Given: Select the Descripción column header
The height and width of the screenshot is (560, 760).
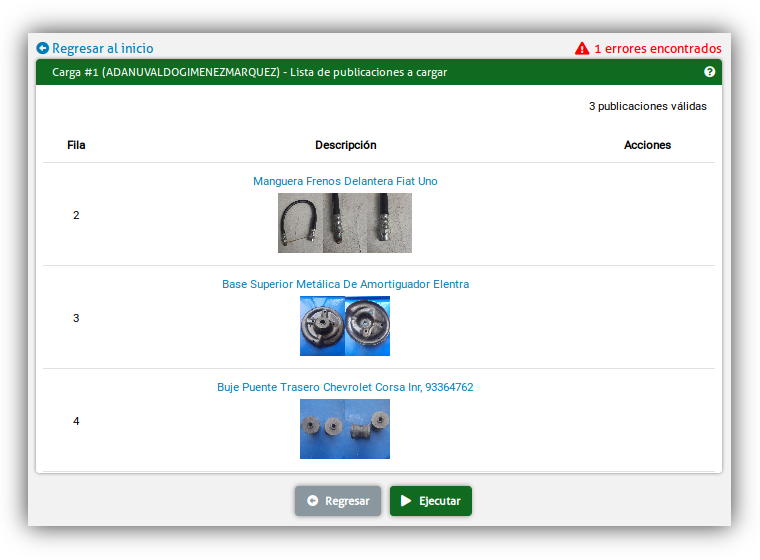Looking at the screenshot, I should point(346,145).
